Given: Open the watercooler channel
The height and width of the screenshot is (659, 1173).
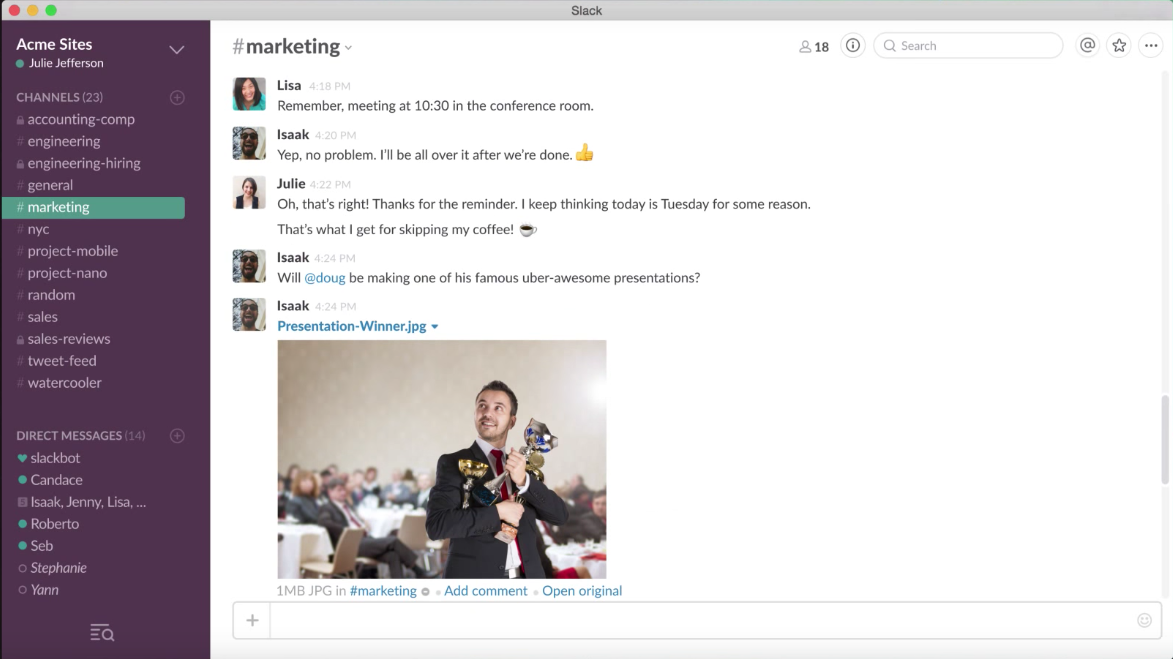Looking at the screenshot, I should point(64,383).
